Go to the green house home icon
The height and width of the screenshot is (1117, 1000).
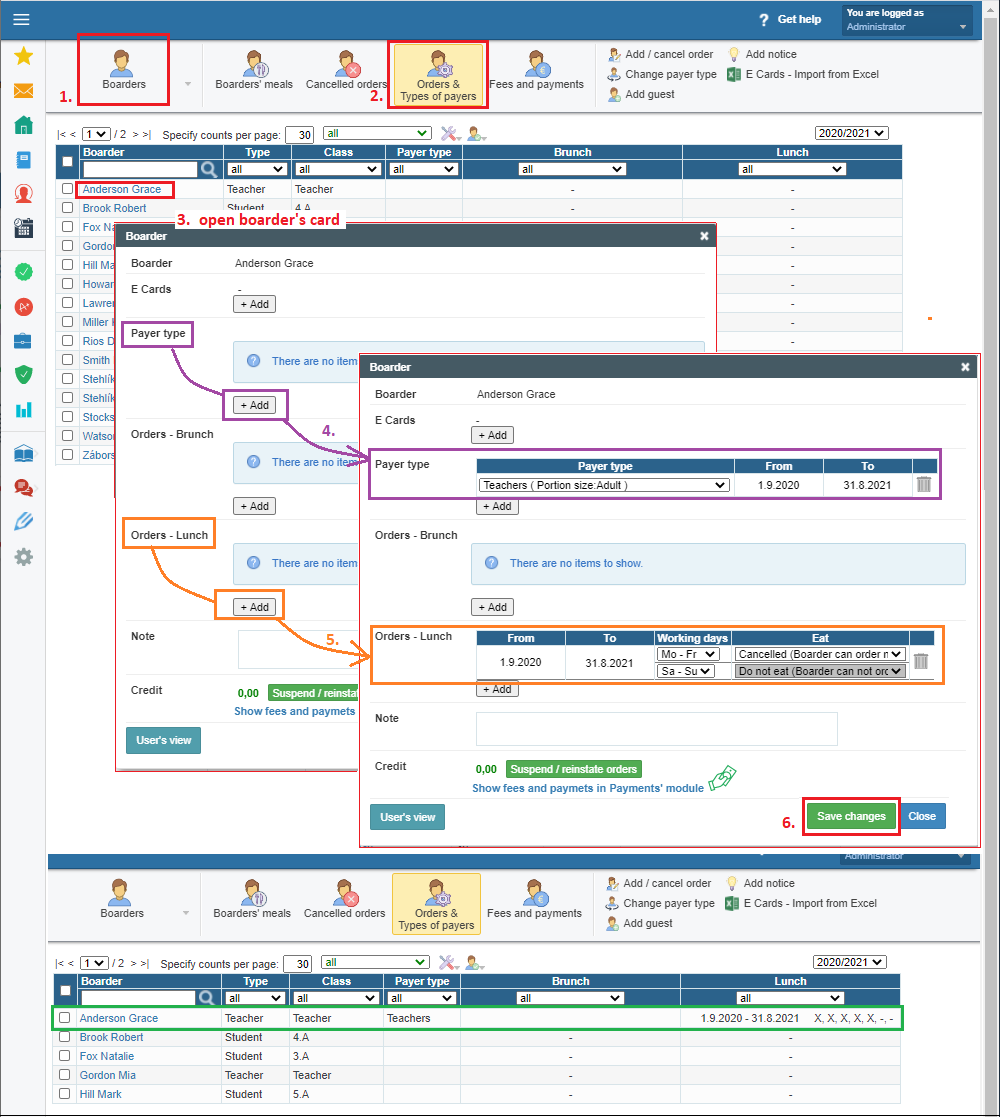click(x=24, y=125)
